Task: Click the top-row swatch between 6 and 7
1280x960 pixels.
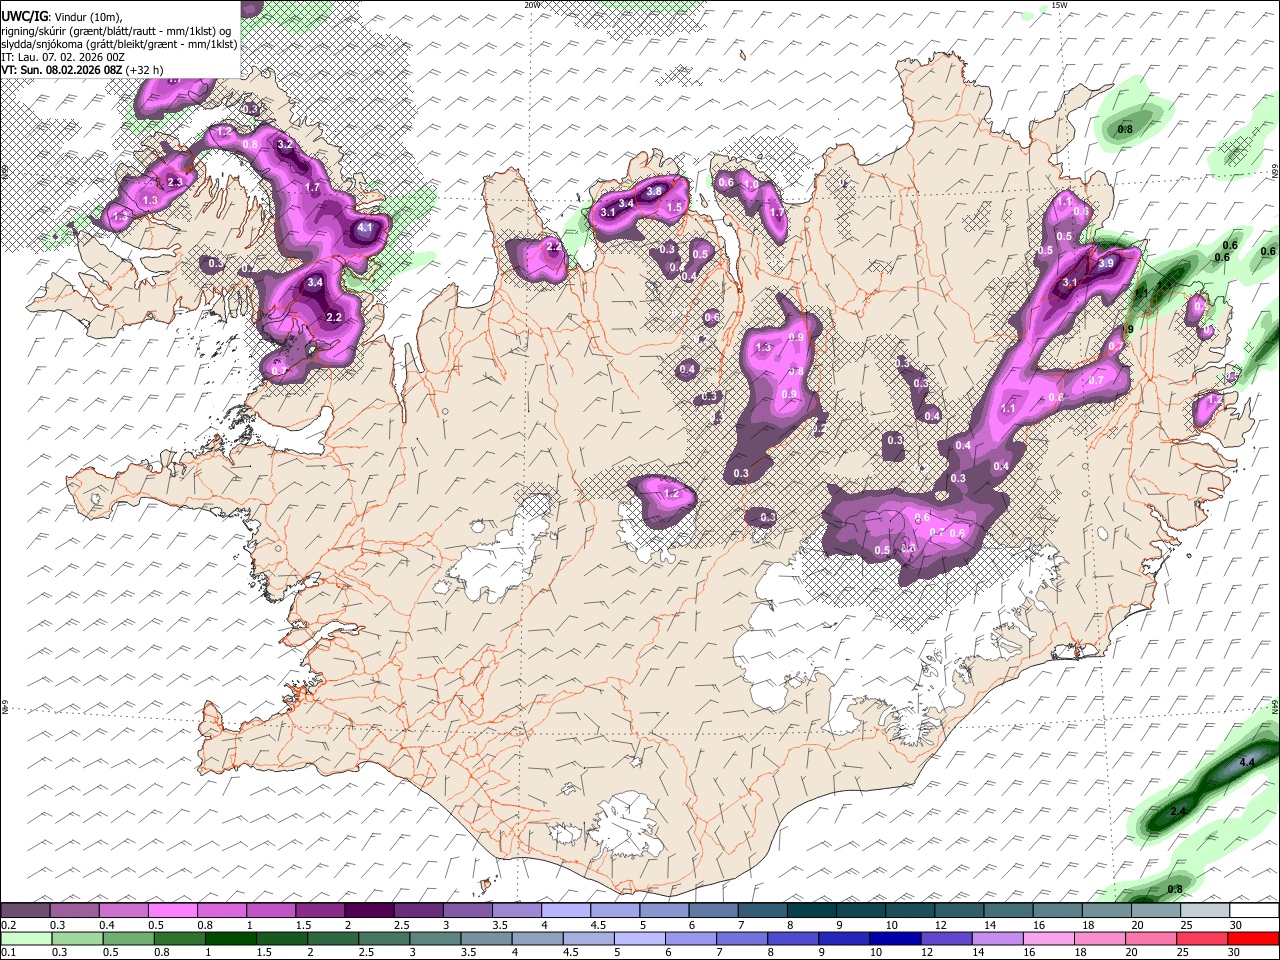Action: coord(712,911)
